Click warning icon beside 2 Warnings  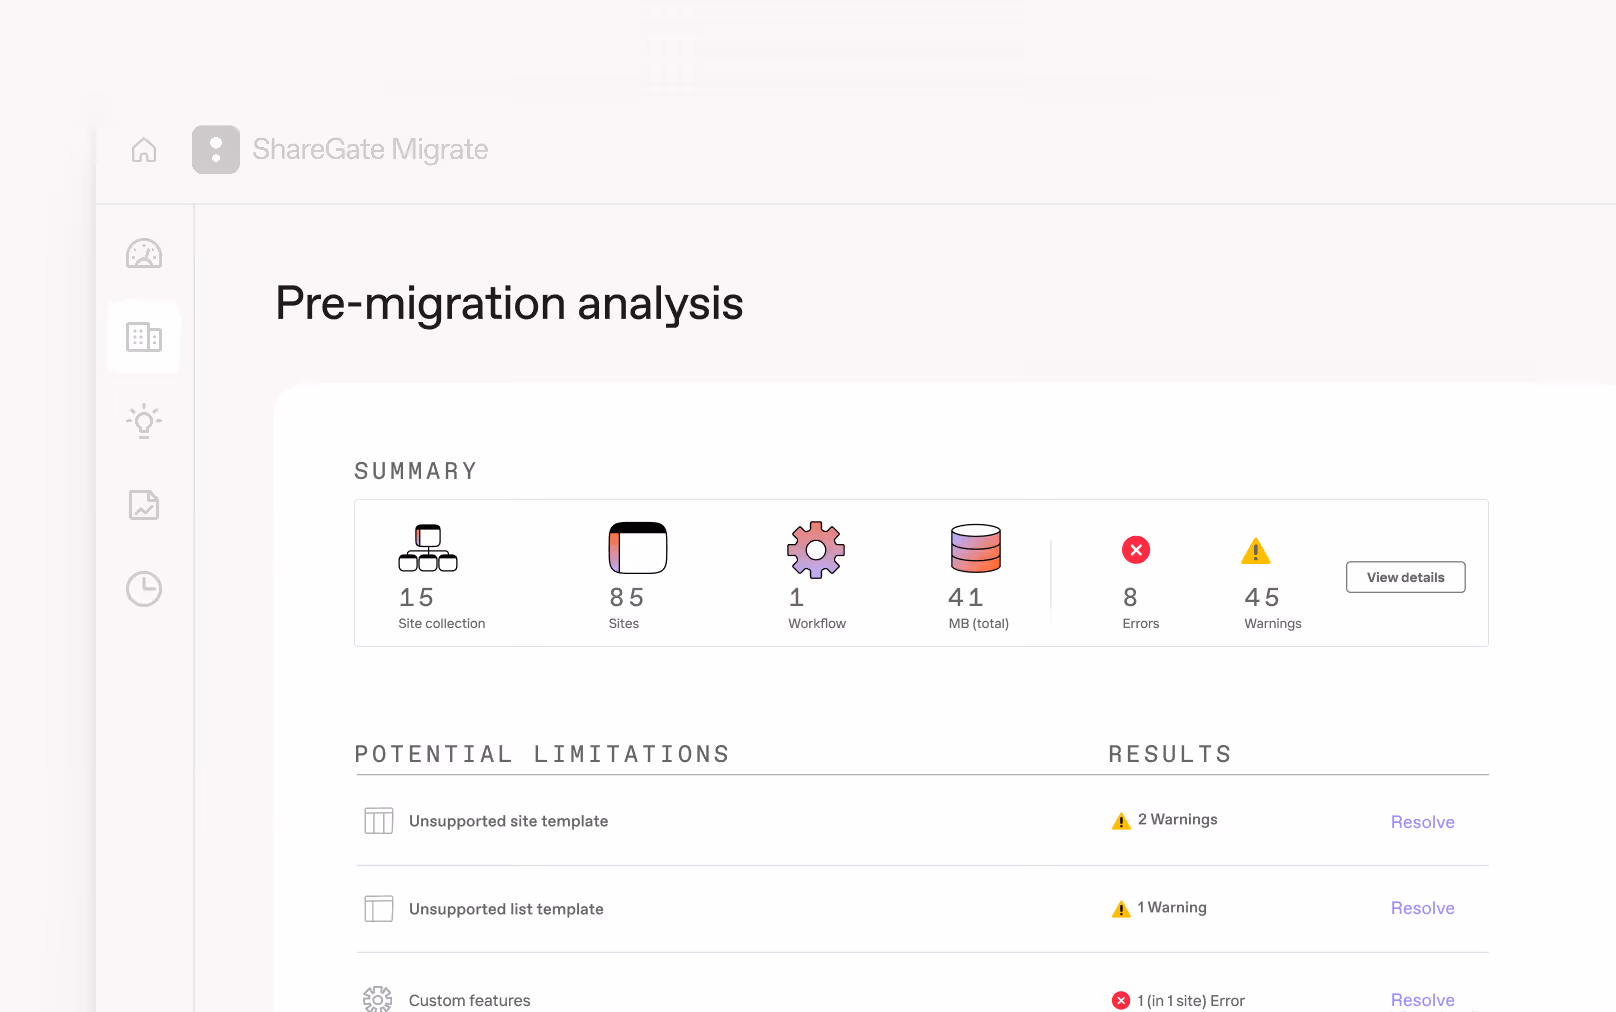click(1121, 821)
